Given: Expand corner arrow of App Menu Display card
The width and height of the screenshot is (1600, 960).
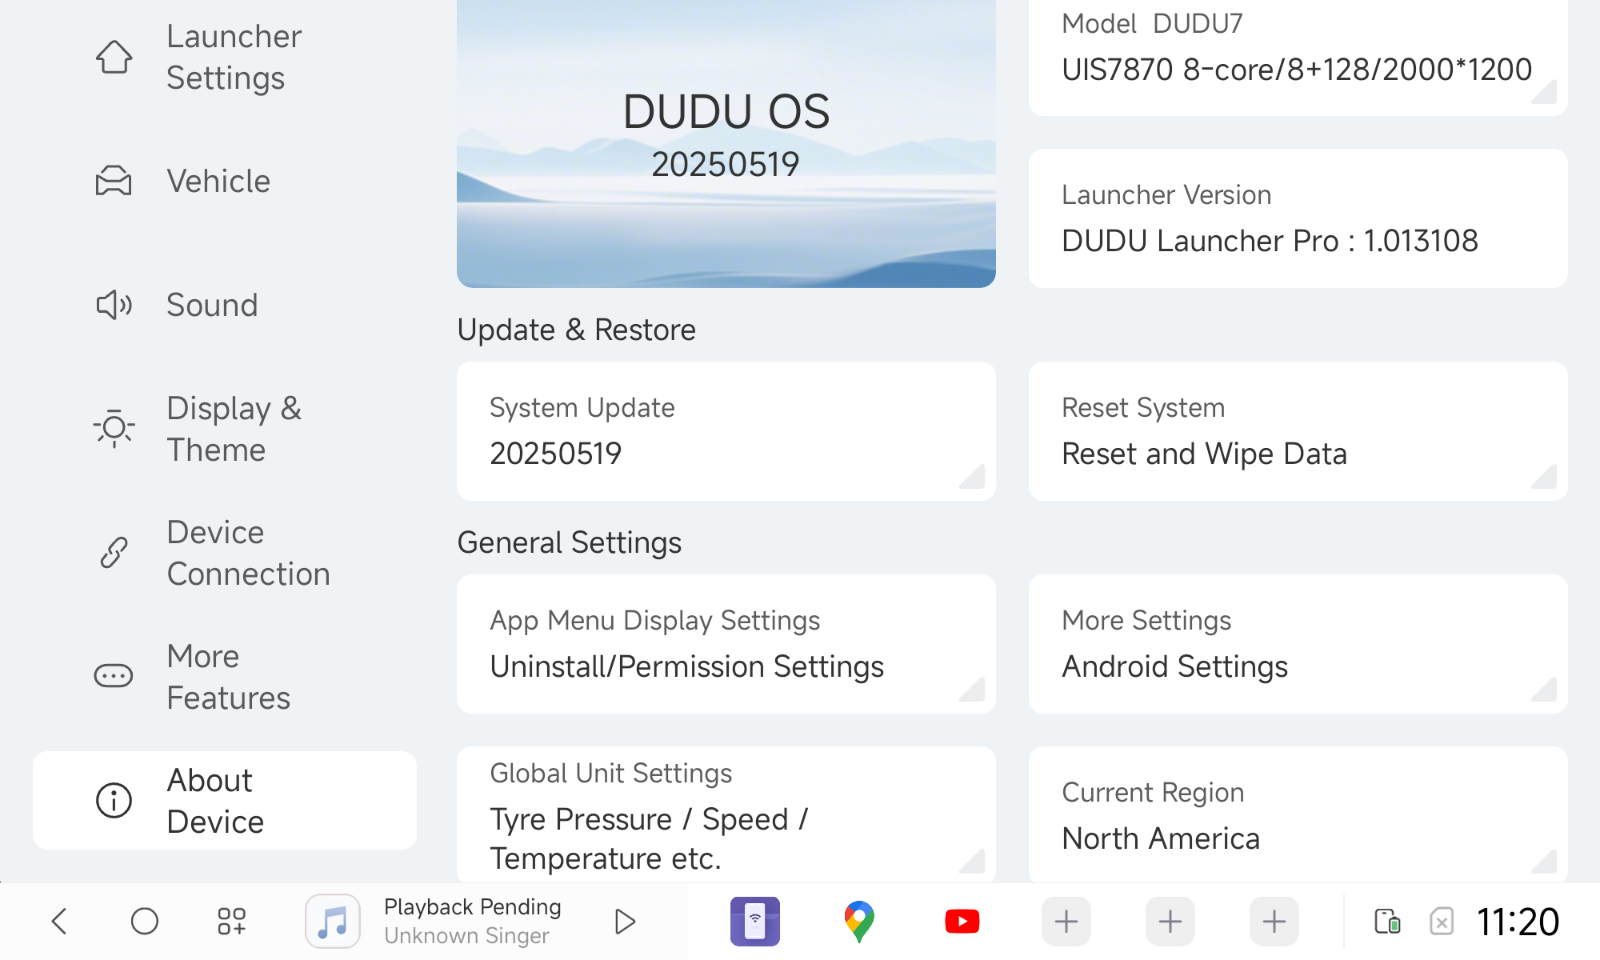Looking at the screenshot, I should click(974, 691).
